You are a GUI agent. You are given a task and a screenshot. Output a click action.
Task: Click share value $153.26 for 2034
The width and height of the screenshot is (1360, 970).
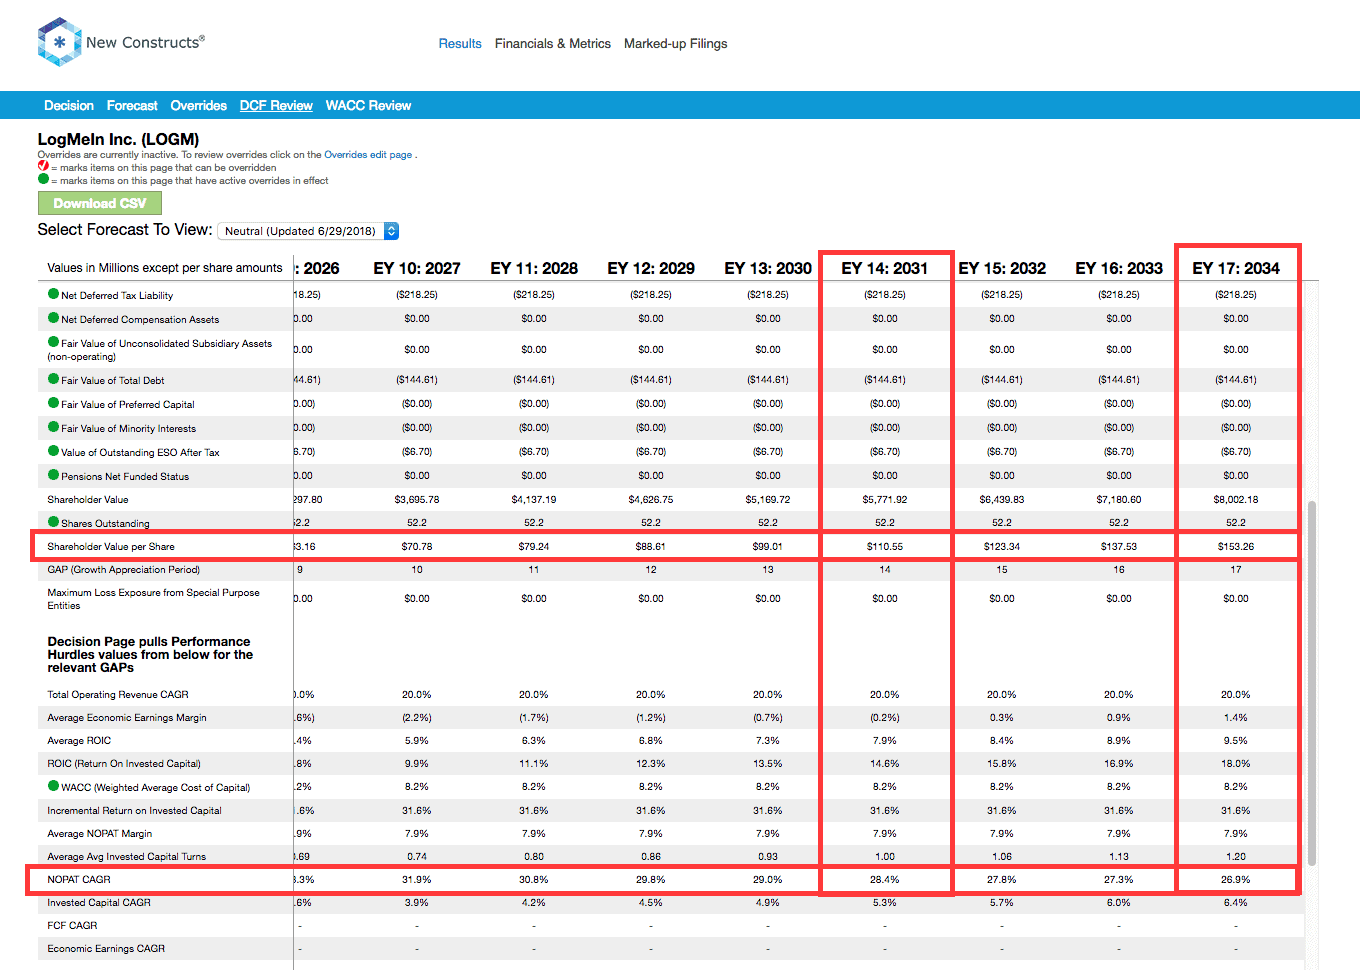tap(1236, 547)
